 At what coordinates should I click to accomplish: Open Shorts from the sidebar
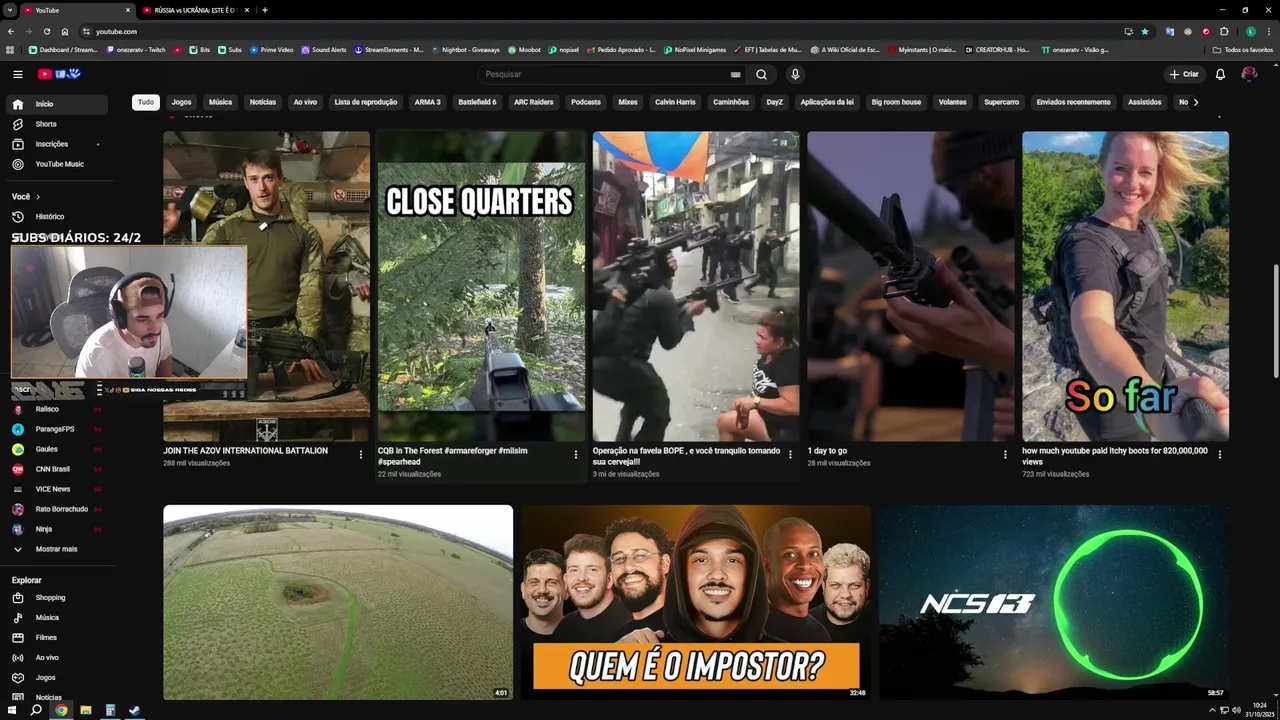click(x=56, y=124)
